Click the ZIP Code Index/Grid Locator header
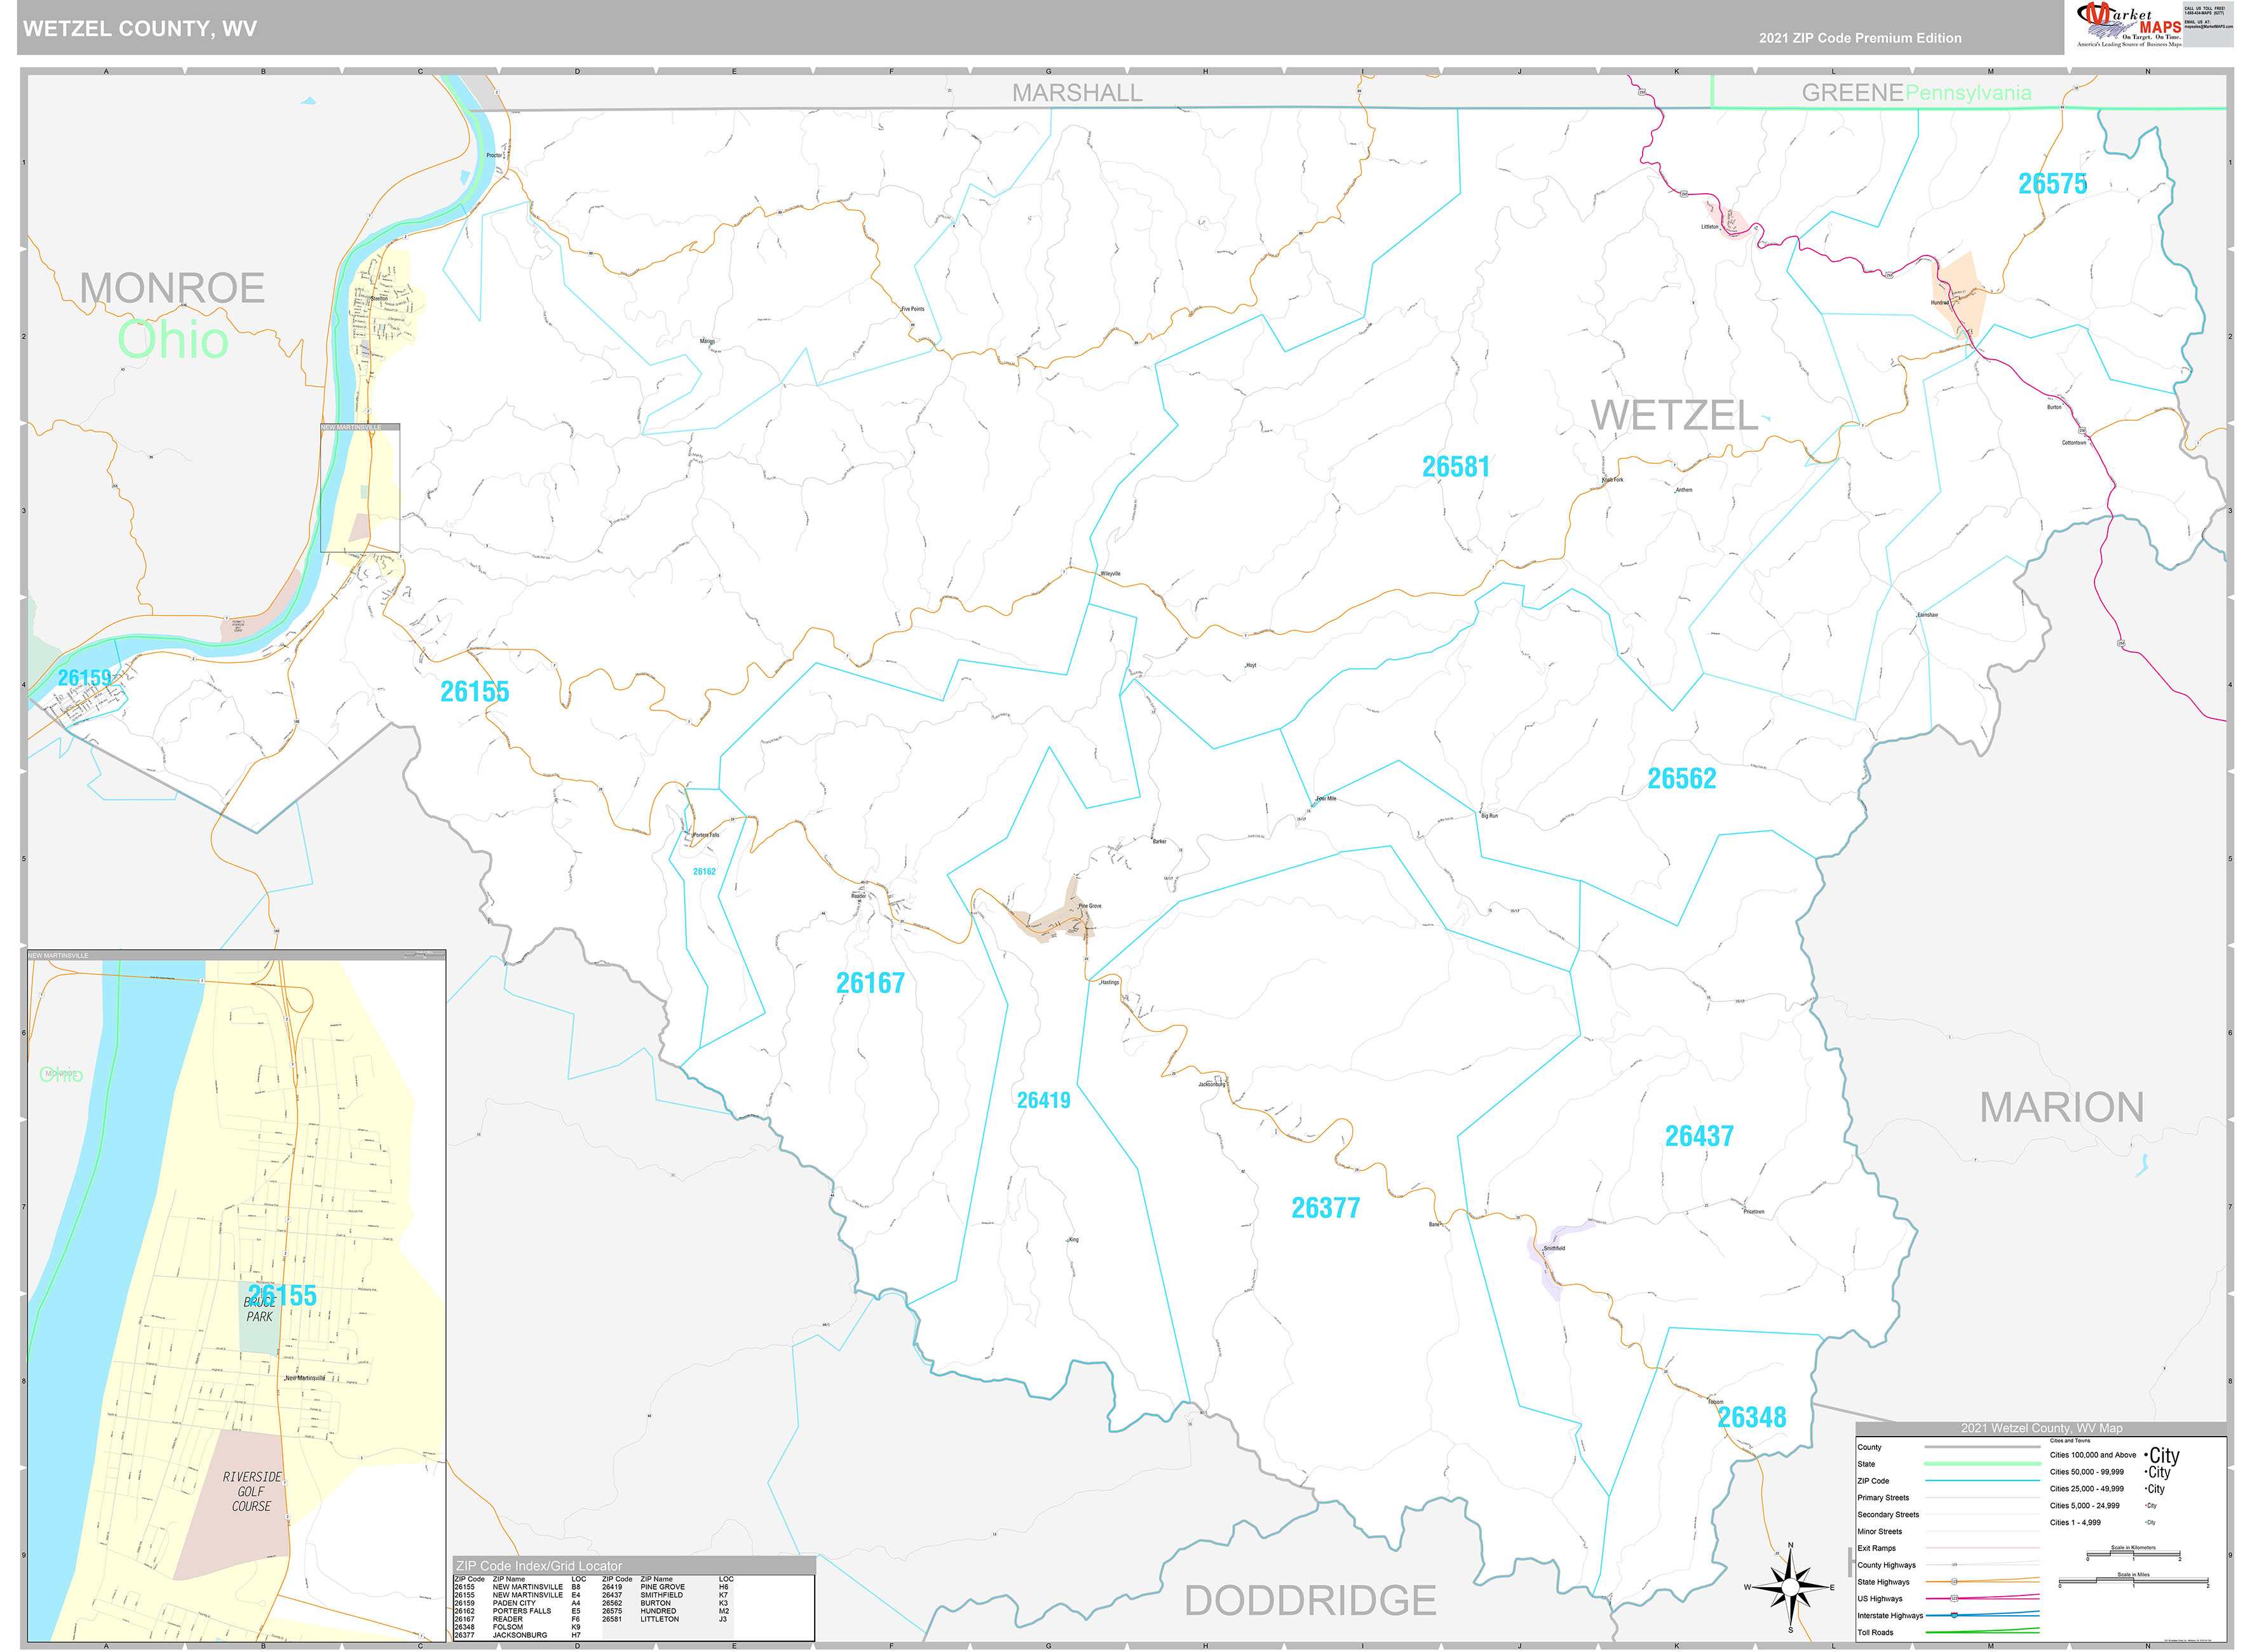Image resolution: width=2245 pixels, height=1652 pixels. (x=539, y=1566)
